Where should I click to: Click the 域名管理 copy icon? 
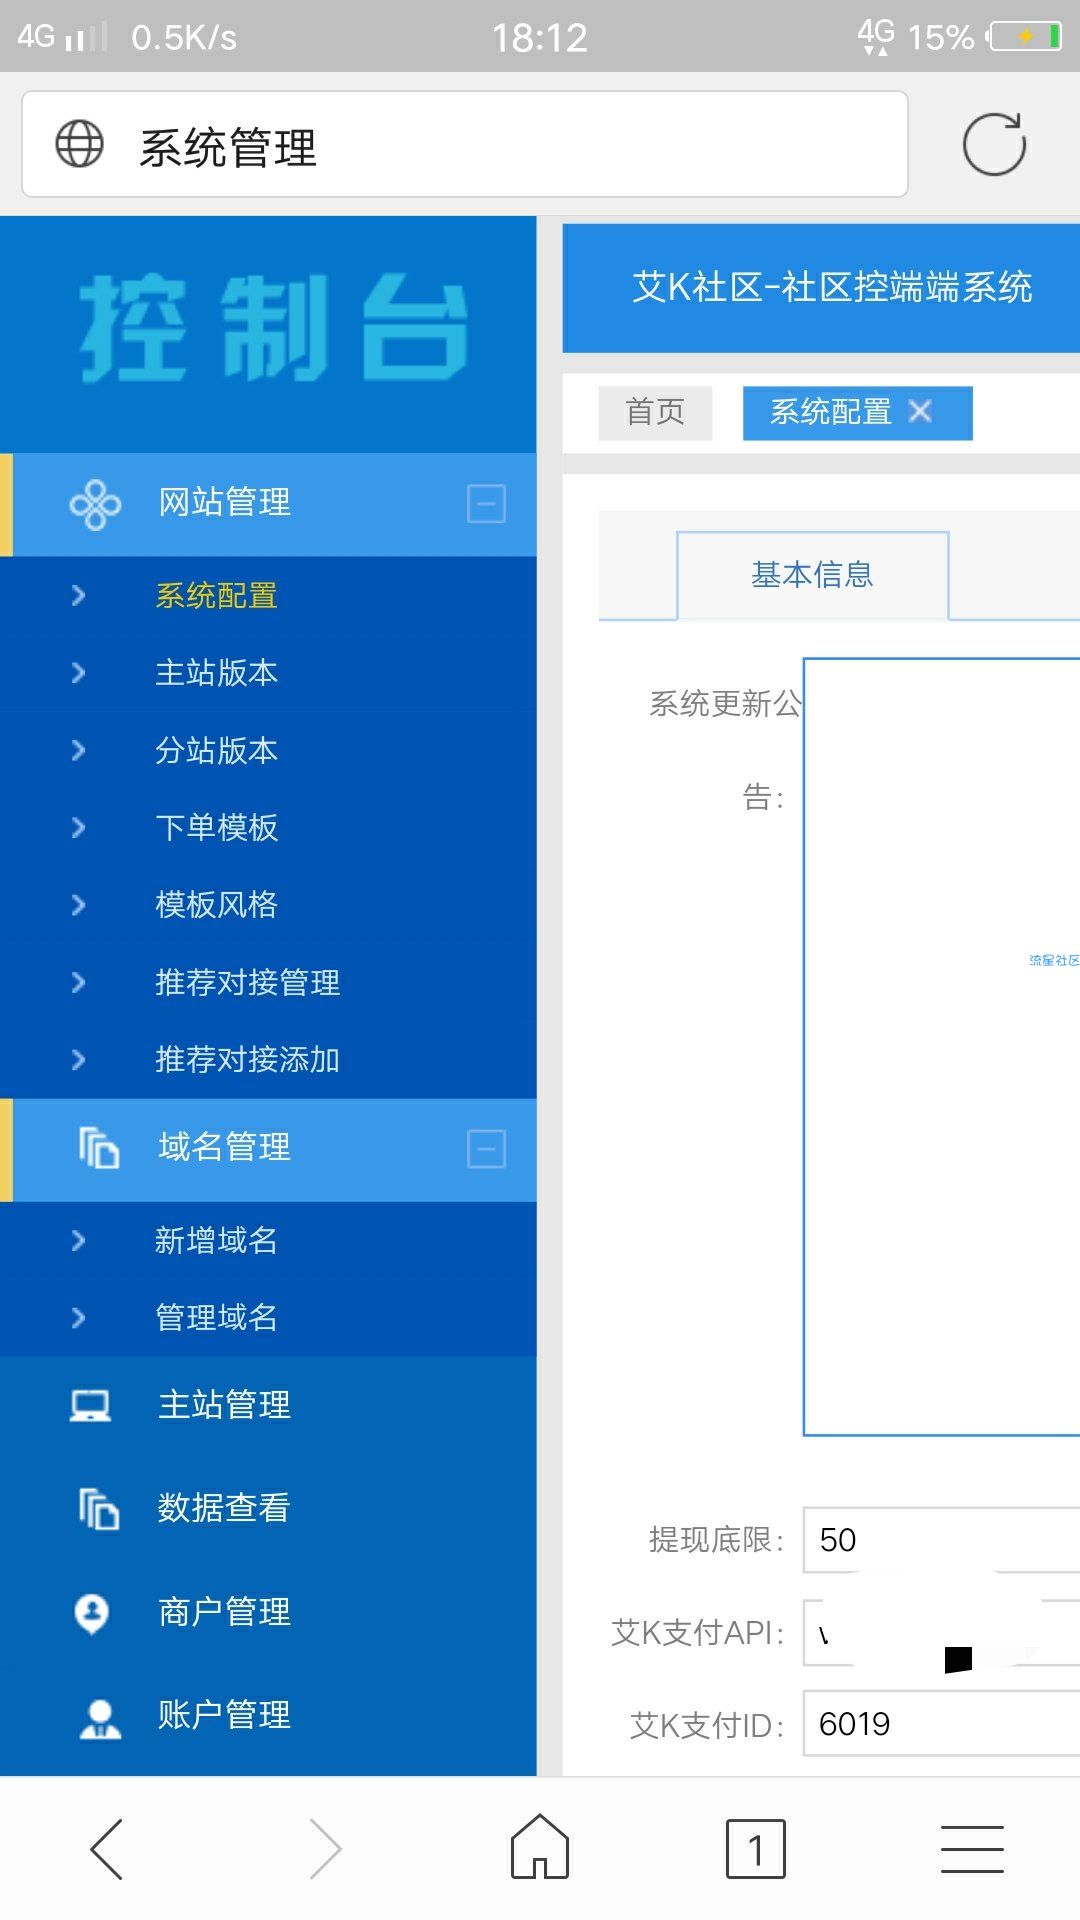pos(99,1148)
